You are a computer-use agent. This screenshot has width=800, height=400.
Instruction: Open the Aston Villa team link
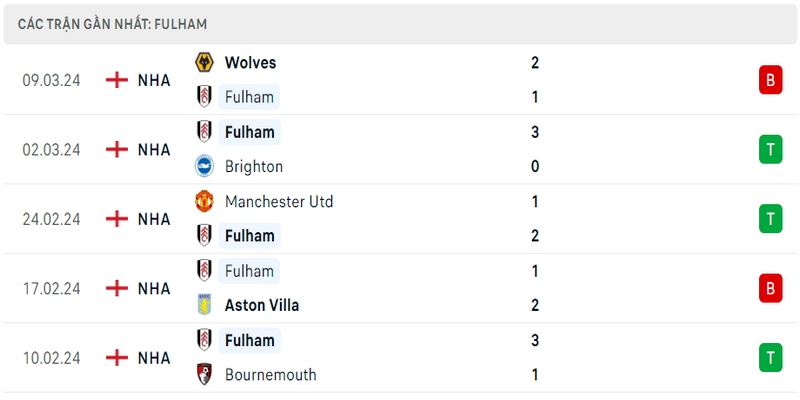(x=262, y=305)
